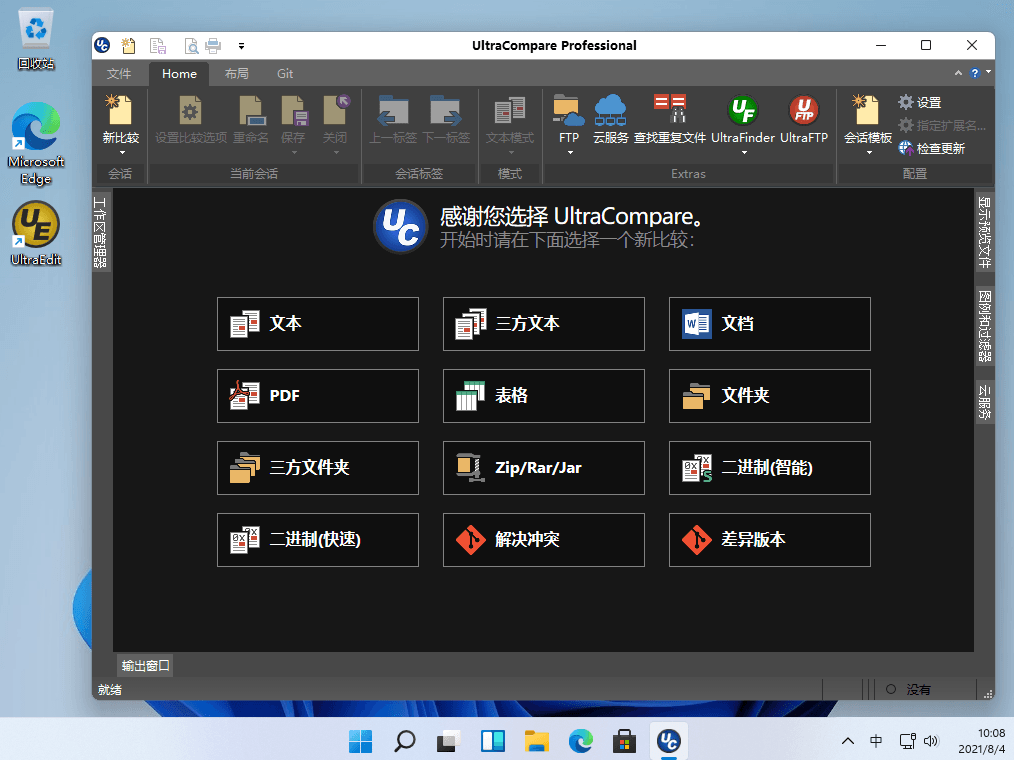
Task: Click 设置比较选项 in the ribbon
Action: [191, 120]
